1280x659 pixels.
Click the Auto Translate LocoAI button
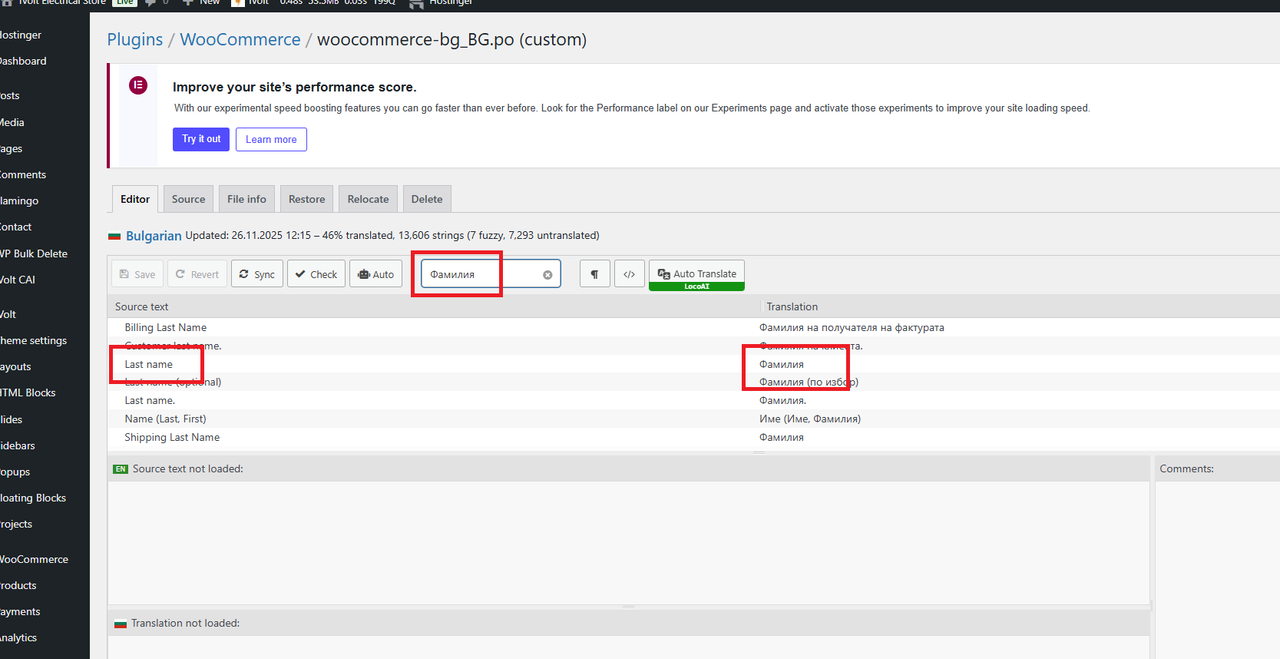[x=697, y=275]
